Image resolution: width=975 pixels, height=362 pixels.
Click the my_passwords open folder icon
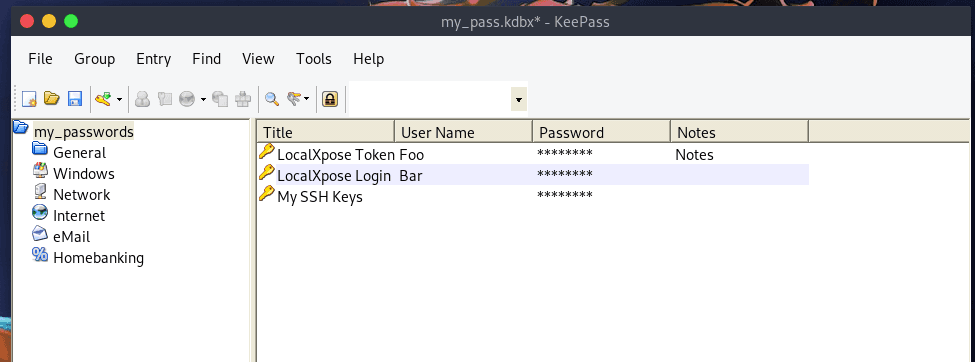[21, 128]
